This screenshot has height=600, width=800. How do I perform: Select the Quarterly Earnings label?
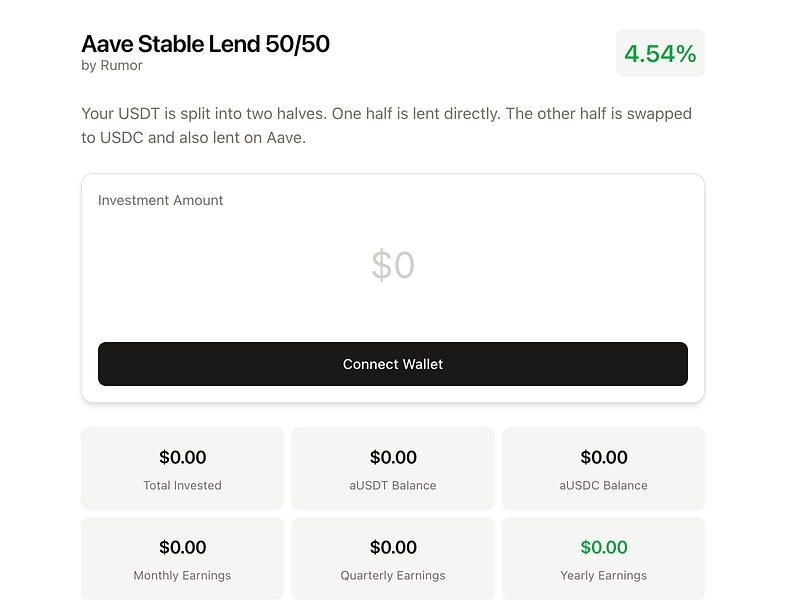click(x=393, y=575)
